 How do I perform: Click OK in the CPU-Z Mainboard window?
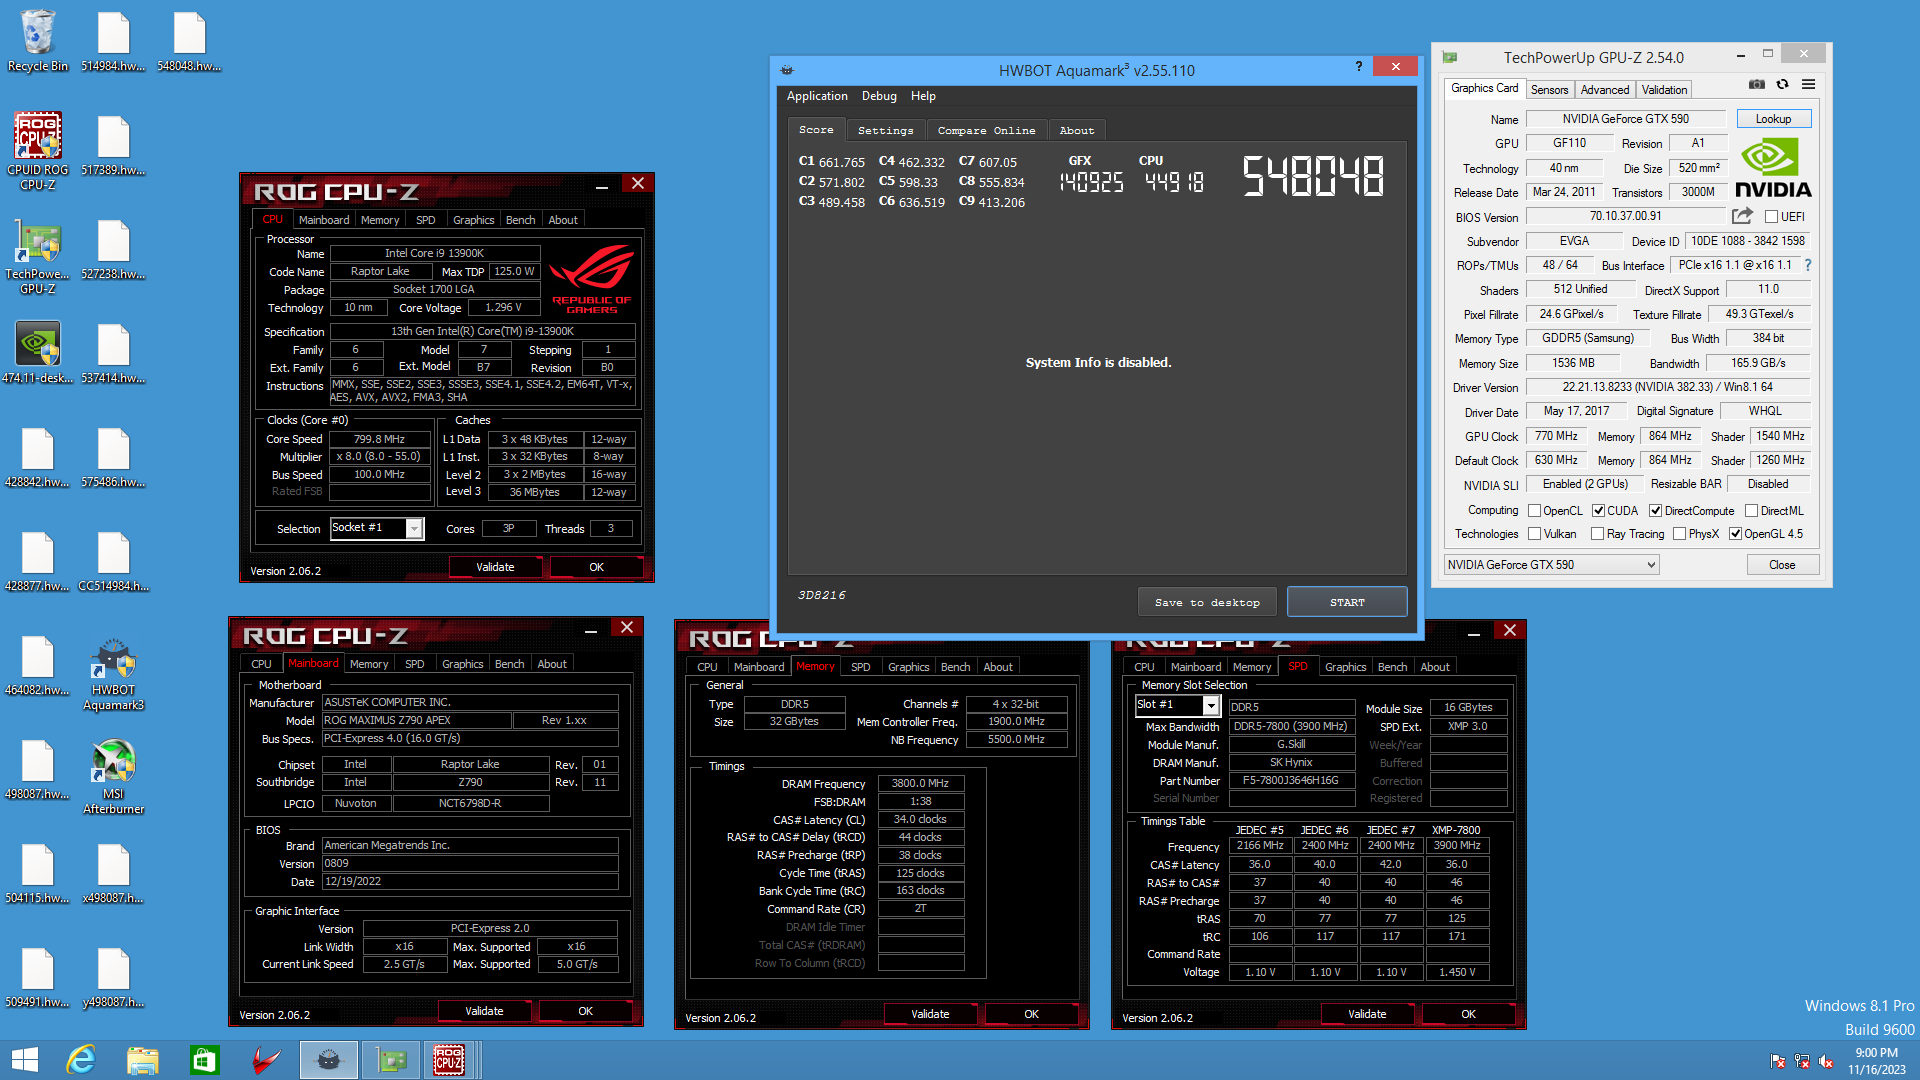coord(585,1011)
